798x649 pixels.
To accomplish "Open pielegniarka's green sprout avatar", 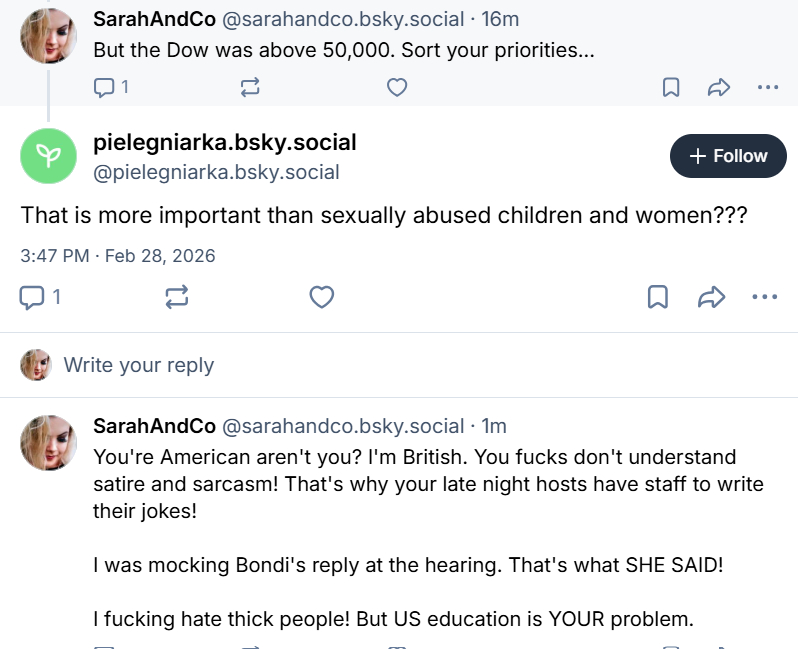I will [49, 156].
